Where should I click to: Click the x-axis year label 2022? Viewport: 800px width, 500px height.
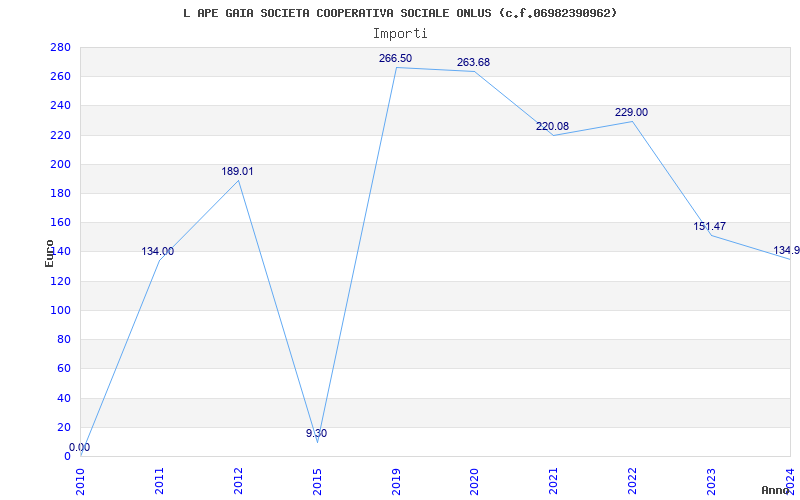point(633,481)
